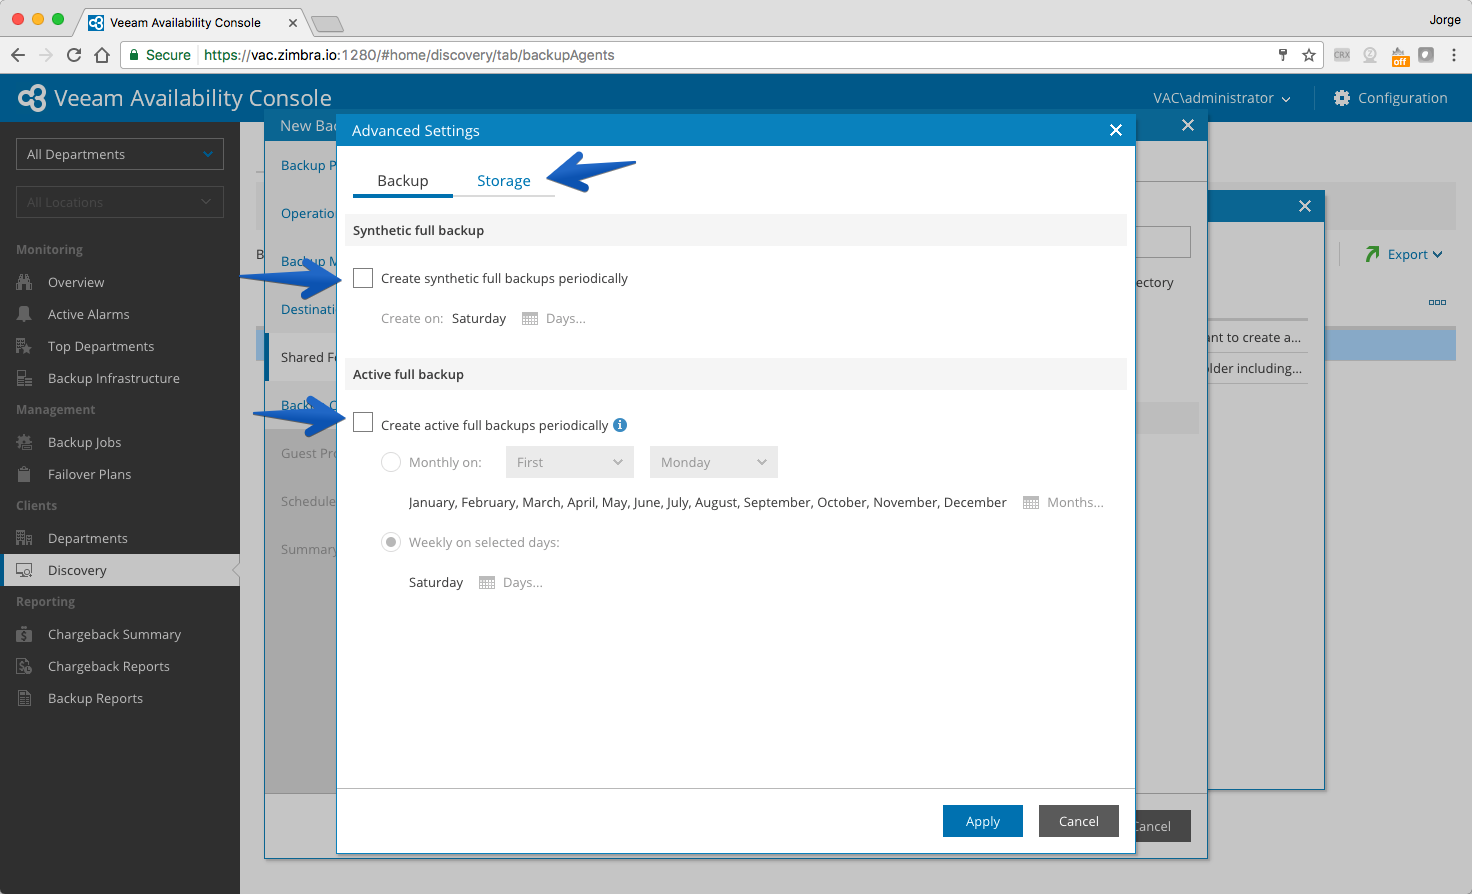Open the All Departments dropdown

click(x=120, y=154)
